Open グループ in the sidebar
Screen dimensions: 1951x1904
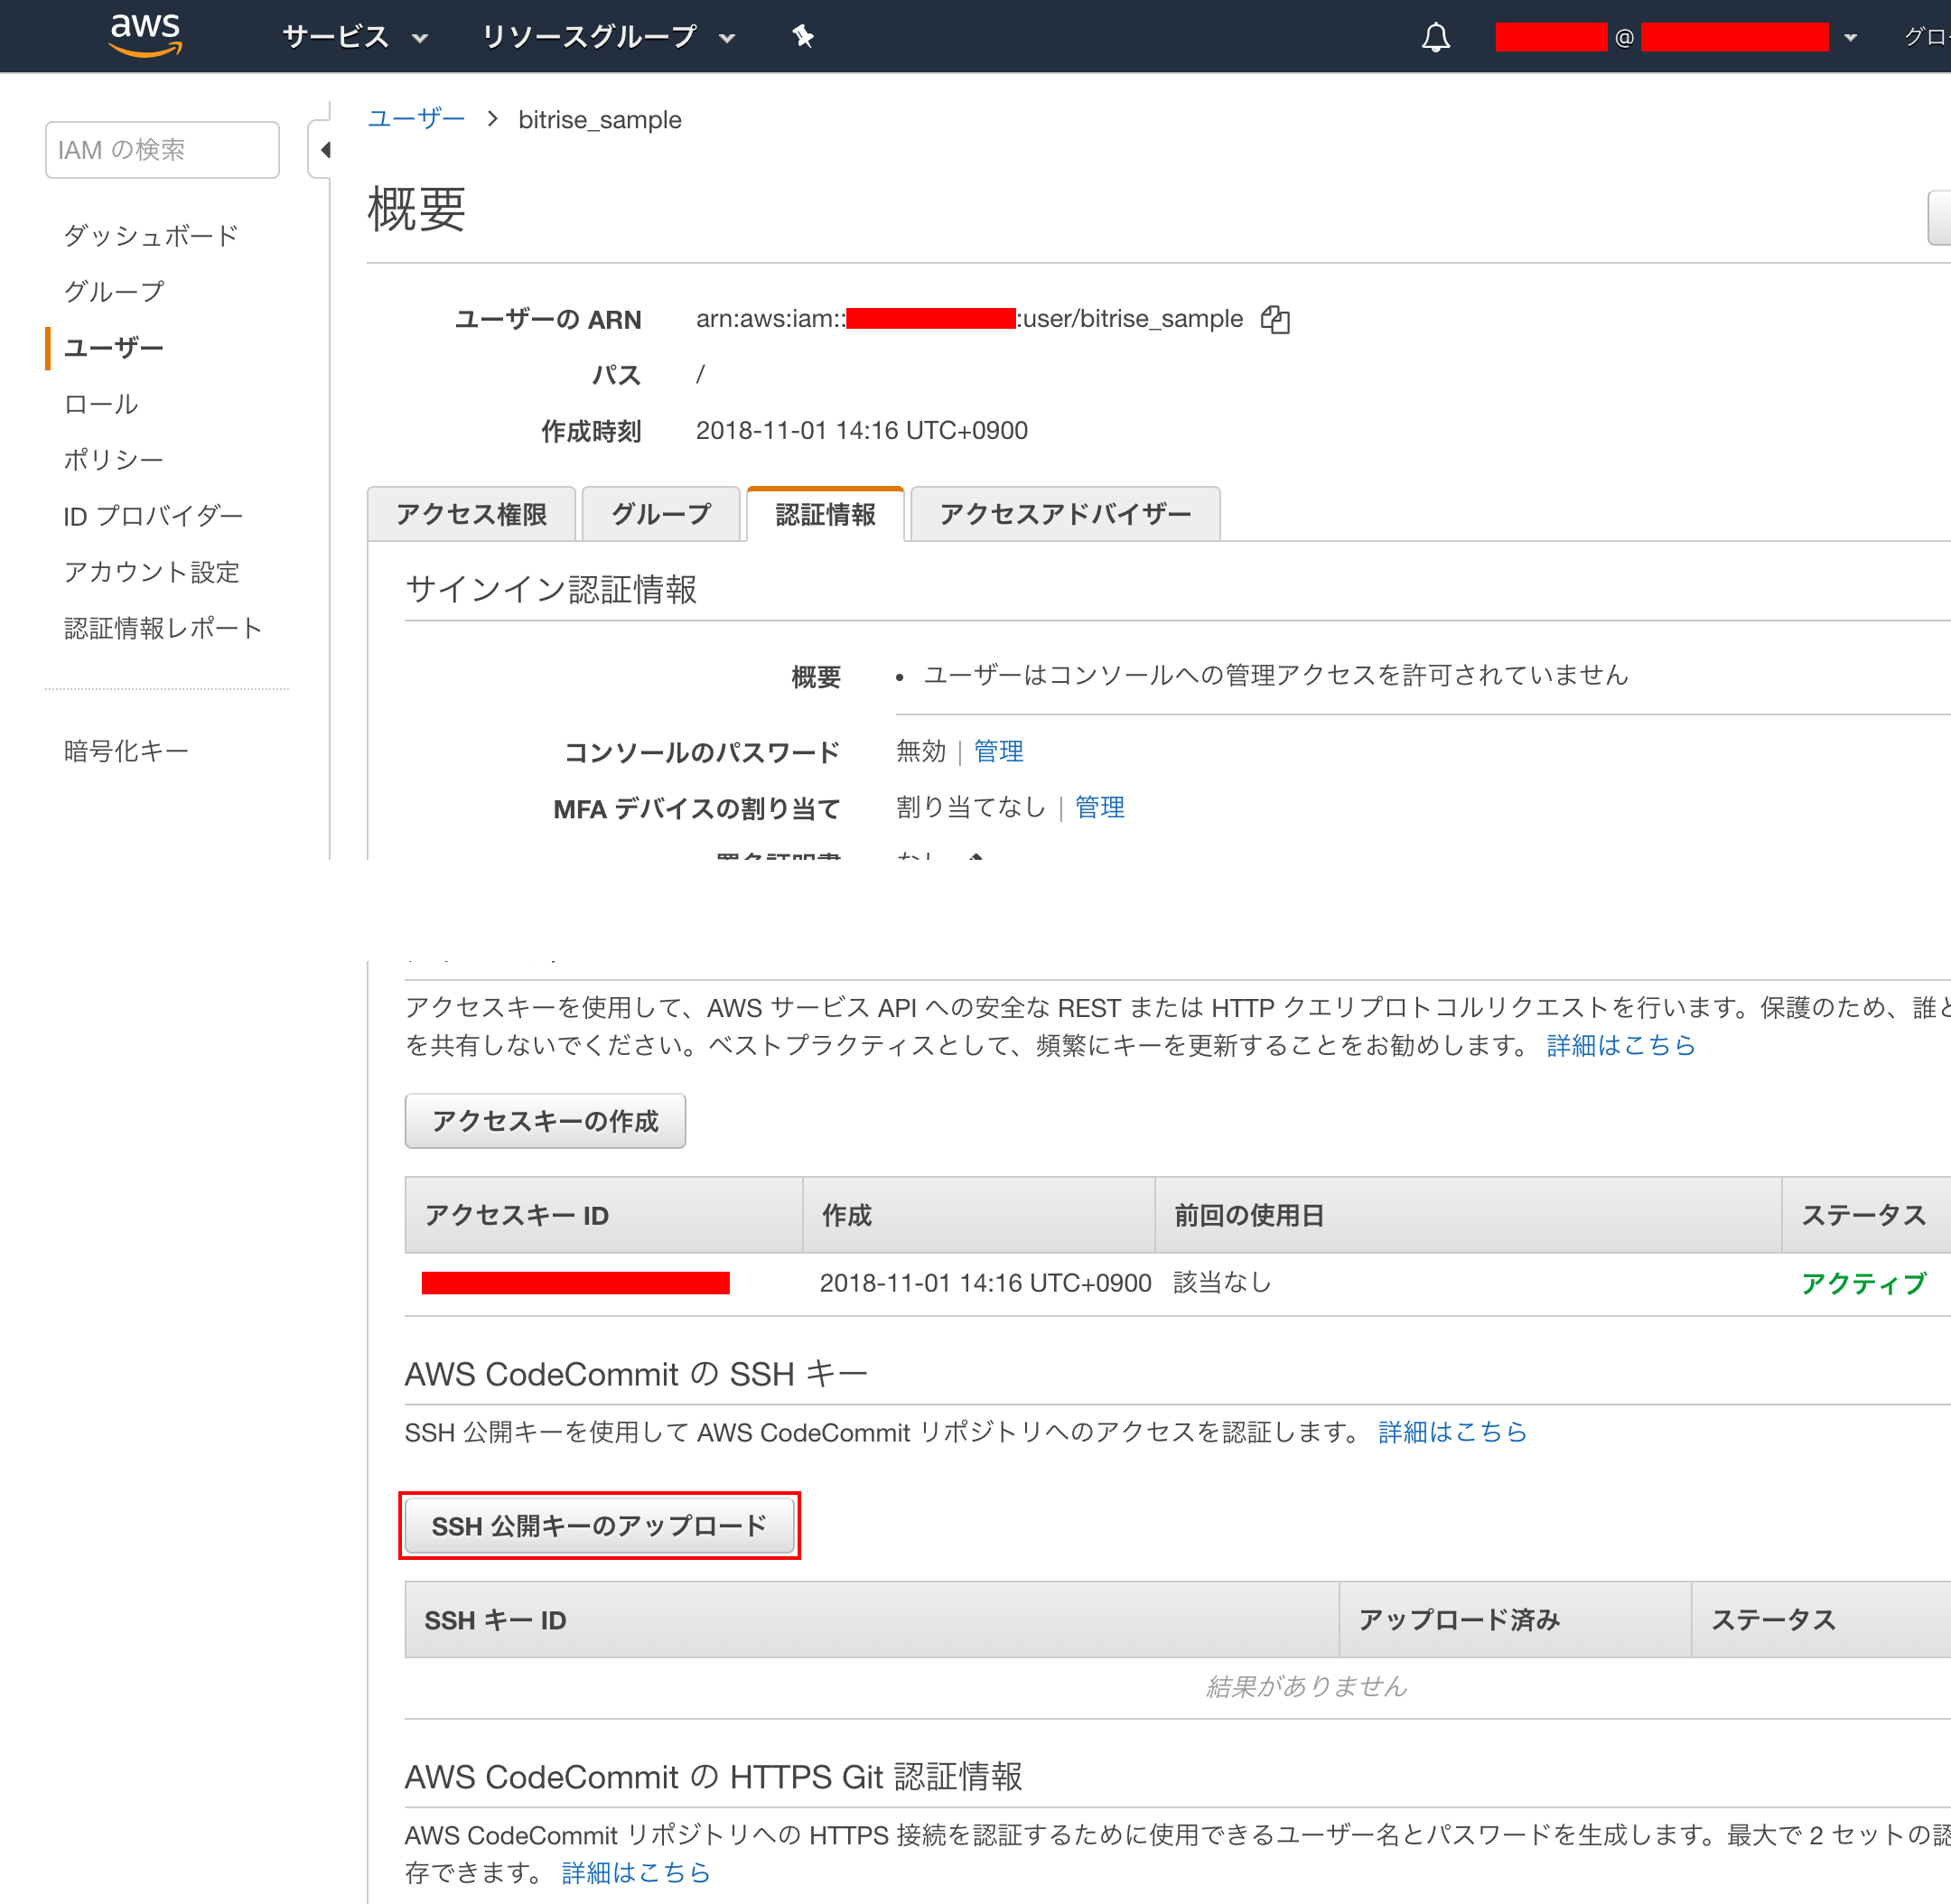(x=114, y=292)
